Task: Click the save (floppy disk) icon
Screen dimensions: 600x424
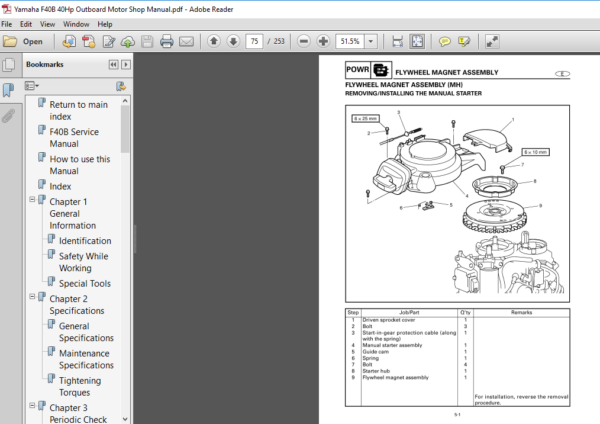Action: click(x=147, y=41)
